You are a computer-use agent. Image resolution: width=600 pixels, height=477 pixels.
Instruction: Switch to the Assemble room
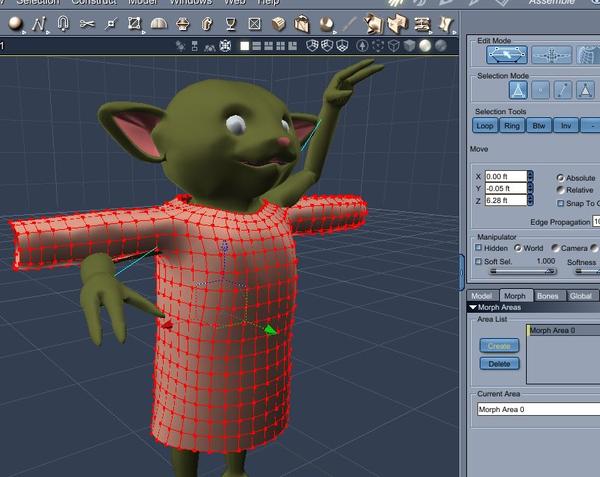click(551, 2)
